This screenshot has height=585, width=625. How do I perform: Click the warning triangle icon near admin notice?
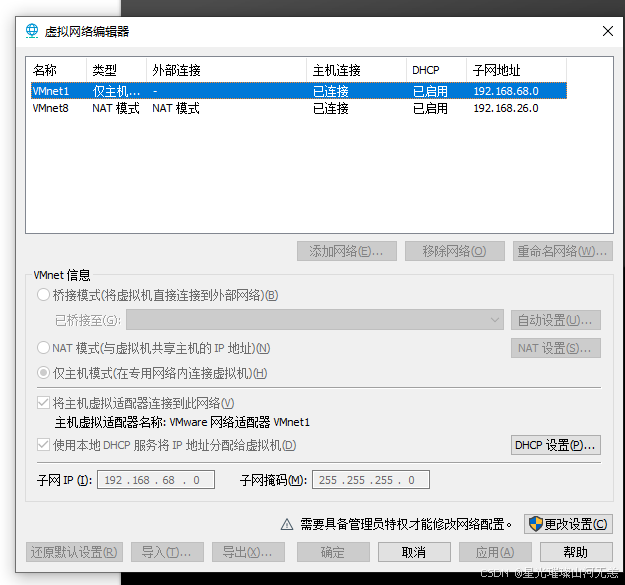pos(287,524)
